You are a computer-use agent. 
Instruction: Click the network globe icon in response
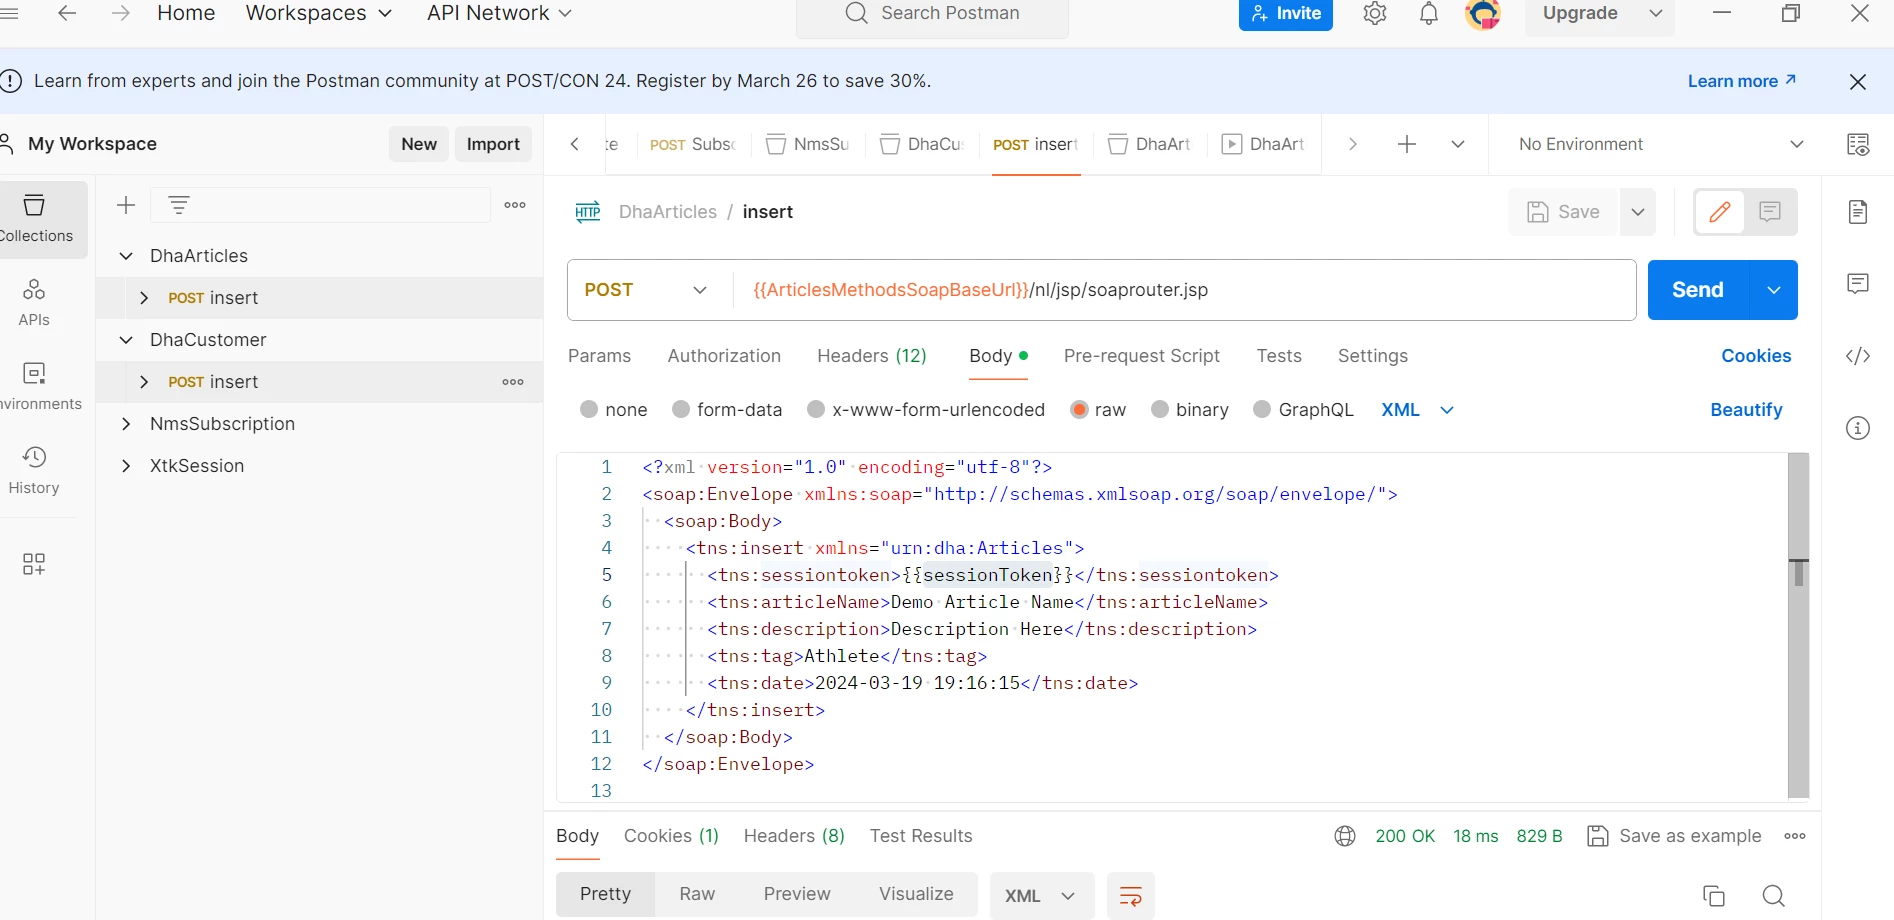coord(1345,836)
